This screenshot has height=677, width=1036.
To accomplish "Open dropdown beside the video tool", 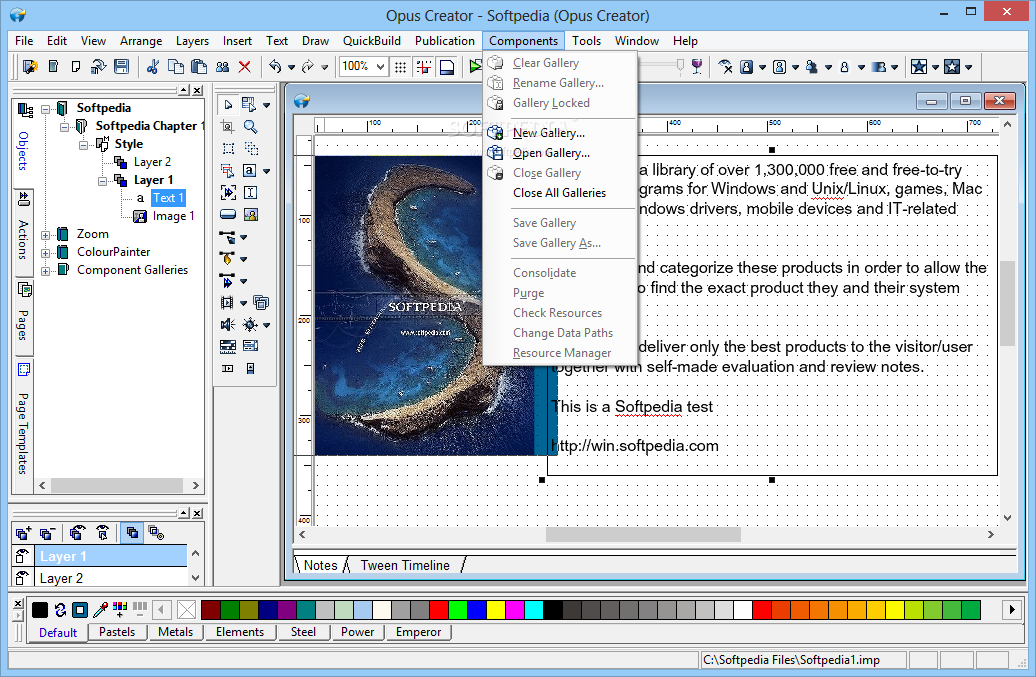I will pyautogui.click(x=243, y=303).
